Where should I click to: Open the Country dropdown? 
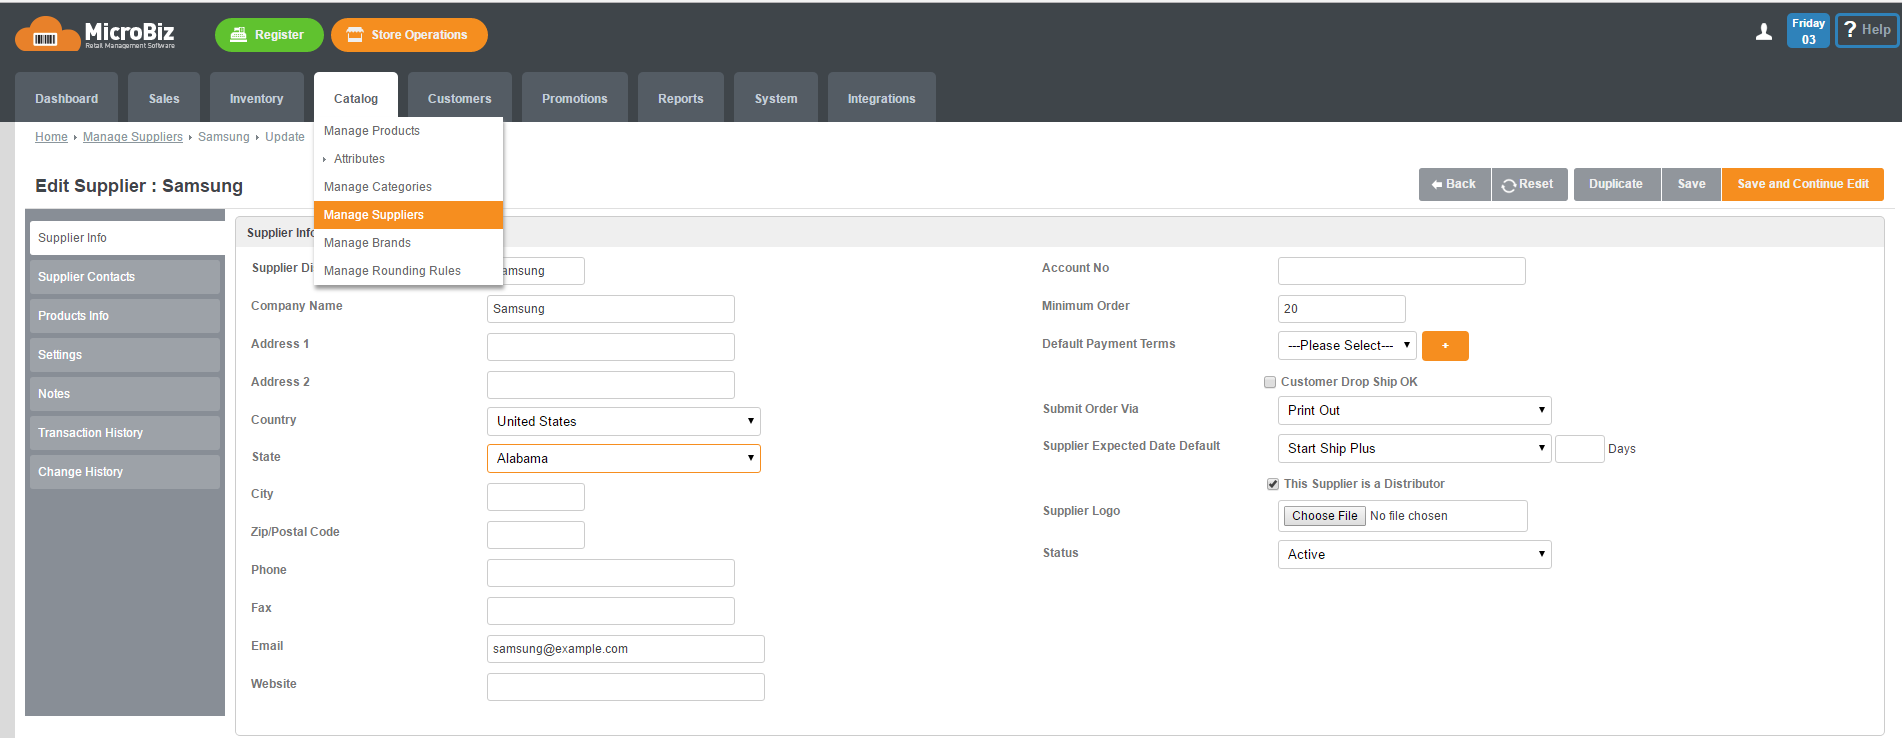click(624, 421)
